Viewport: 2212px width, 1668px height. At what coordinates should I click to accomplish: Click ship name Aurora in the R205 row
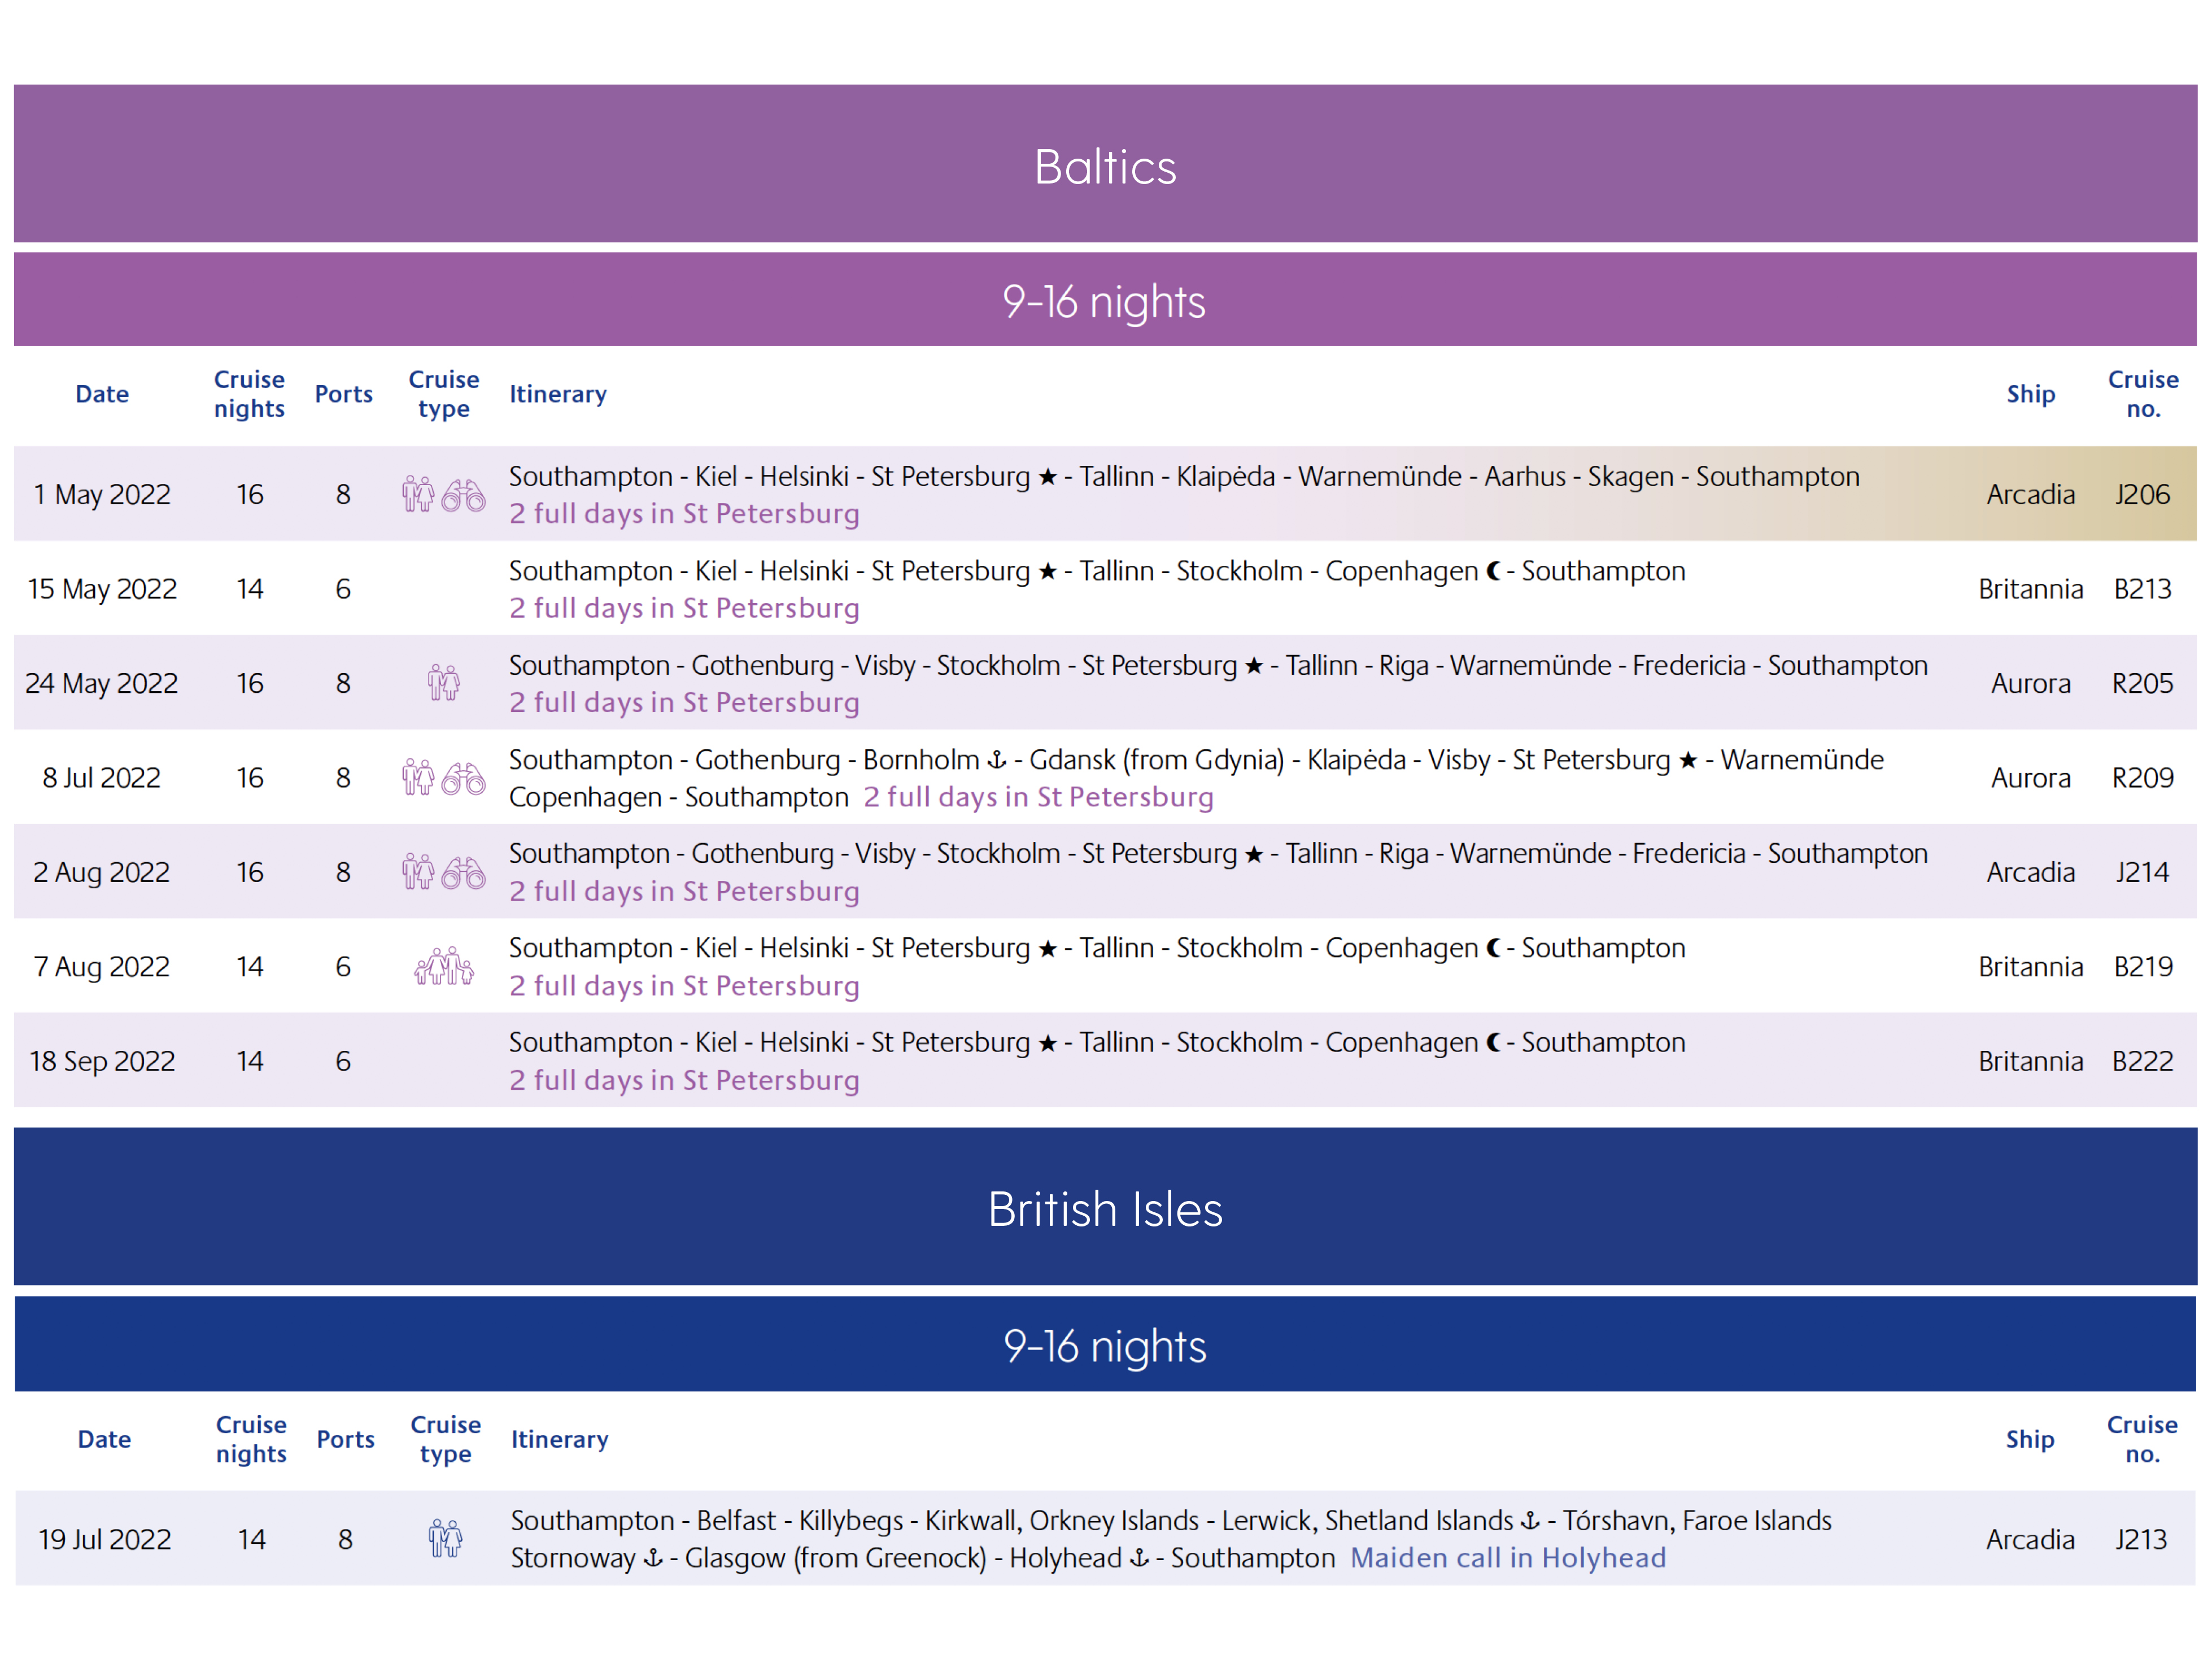(2031, 683)
